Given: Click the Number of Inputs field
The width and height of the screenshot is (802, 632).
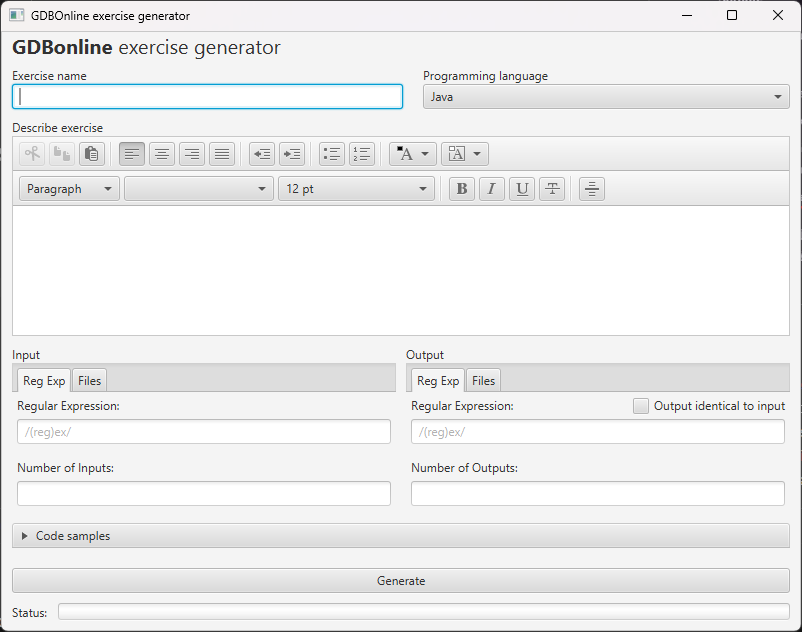Looking at the screenshot, I should pyautogui.click(x=204, y=493).
